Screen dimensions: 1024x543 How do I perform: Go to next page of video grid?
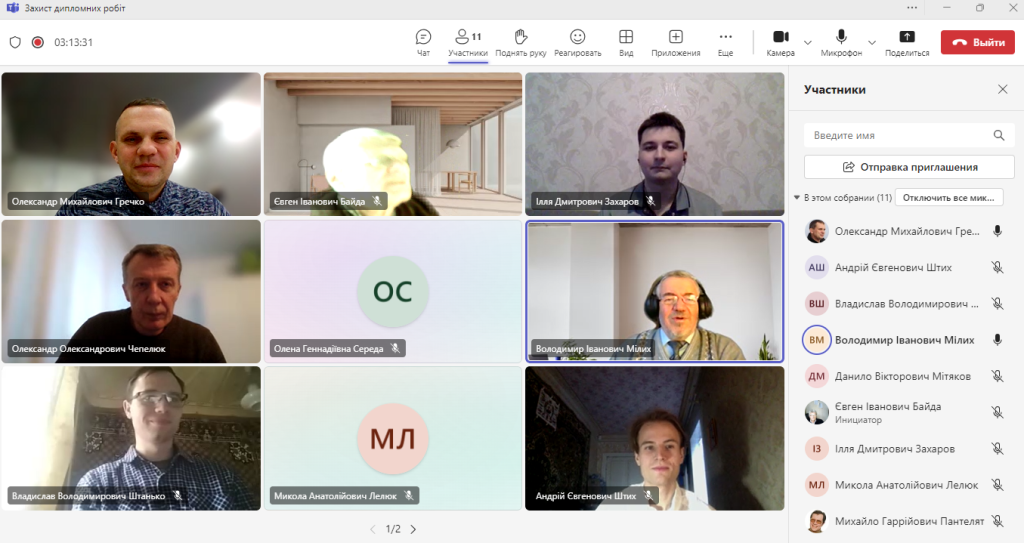click(413, 529)
